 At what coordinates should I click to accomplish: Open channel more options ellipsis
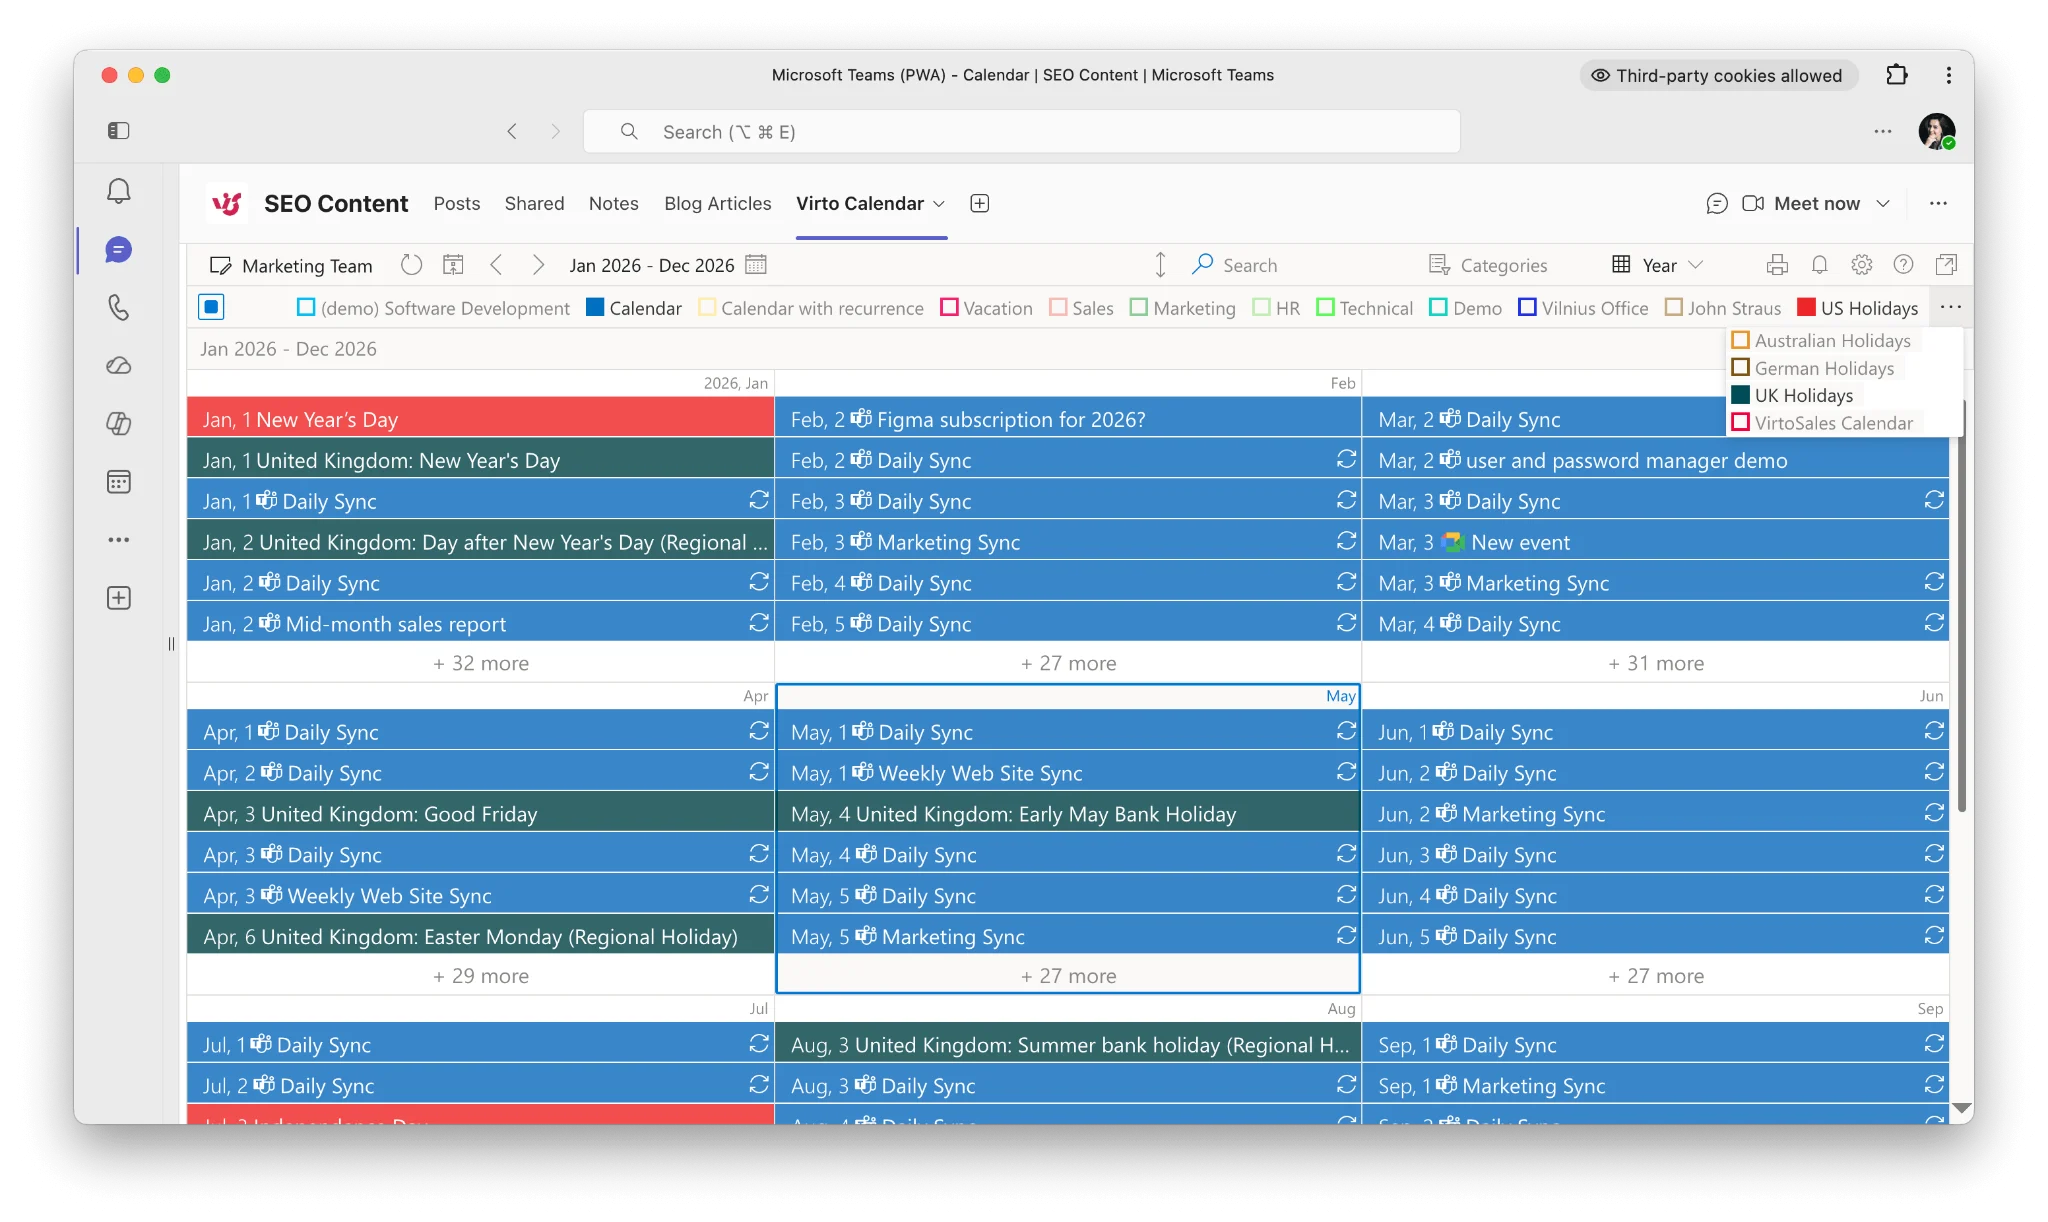click(x=1938, y=203)
